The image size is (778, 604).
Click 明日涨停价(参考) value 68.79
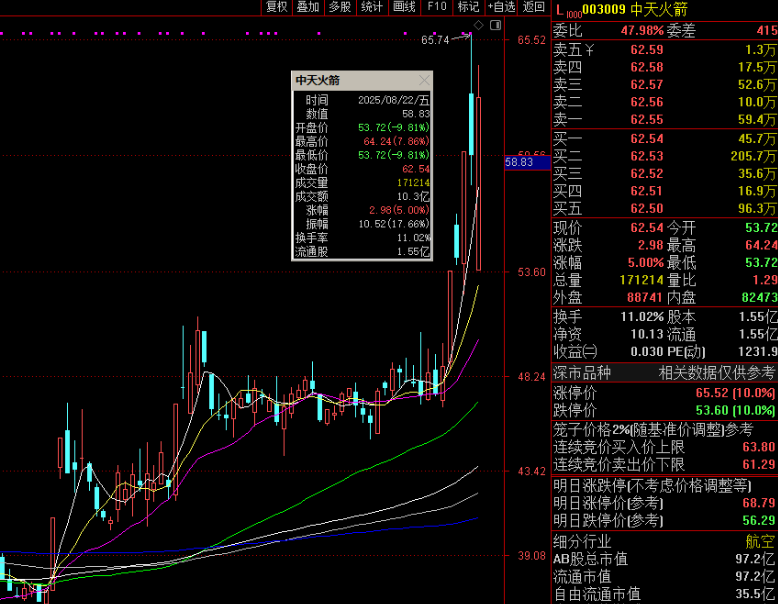[x=758, y=503]
